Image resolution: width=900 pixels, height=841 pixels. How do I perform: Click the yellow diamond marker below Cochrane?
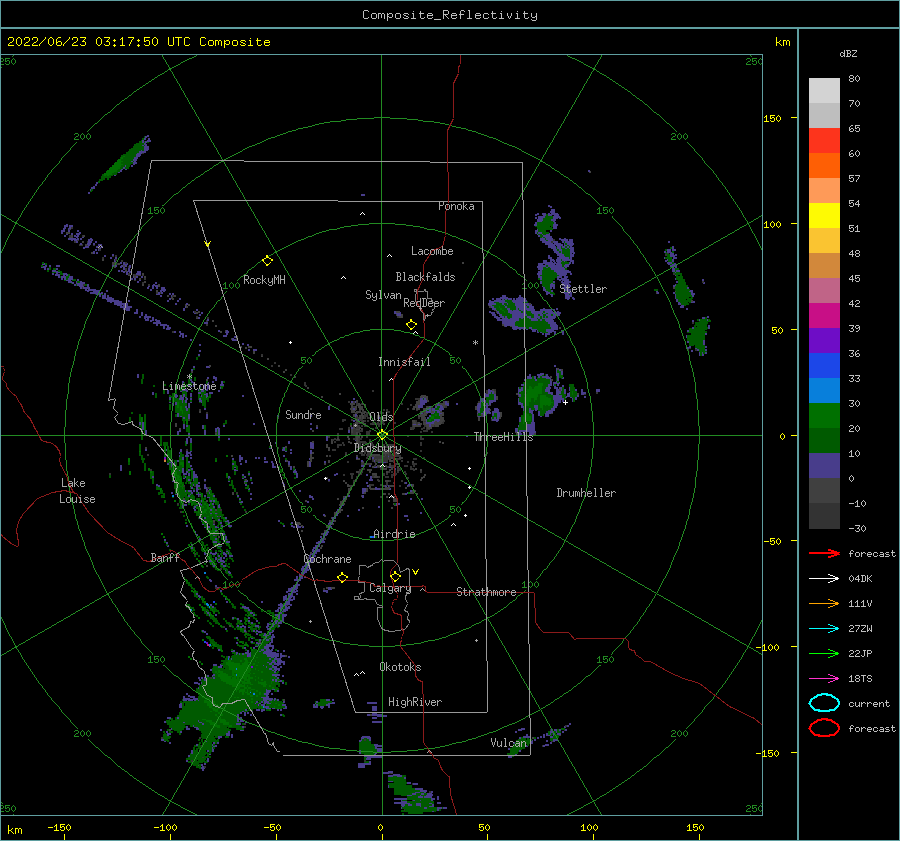pos(342,577)
